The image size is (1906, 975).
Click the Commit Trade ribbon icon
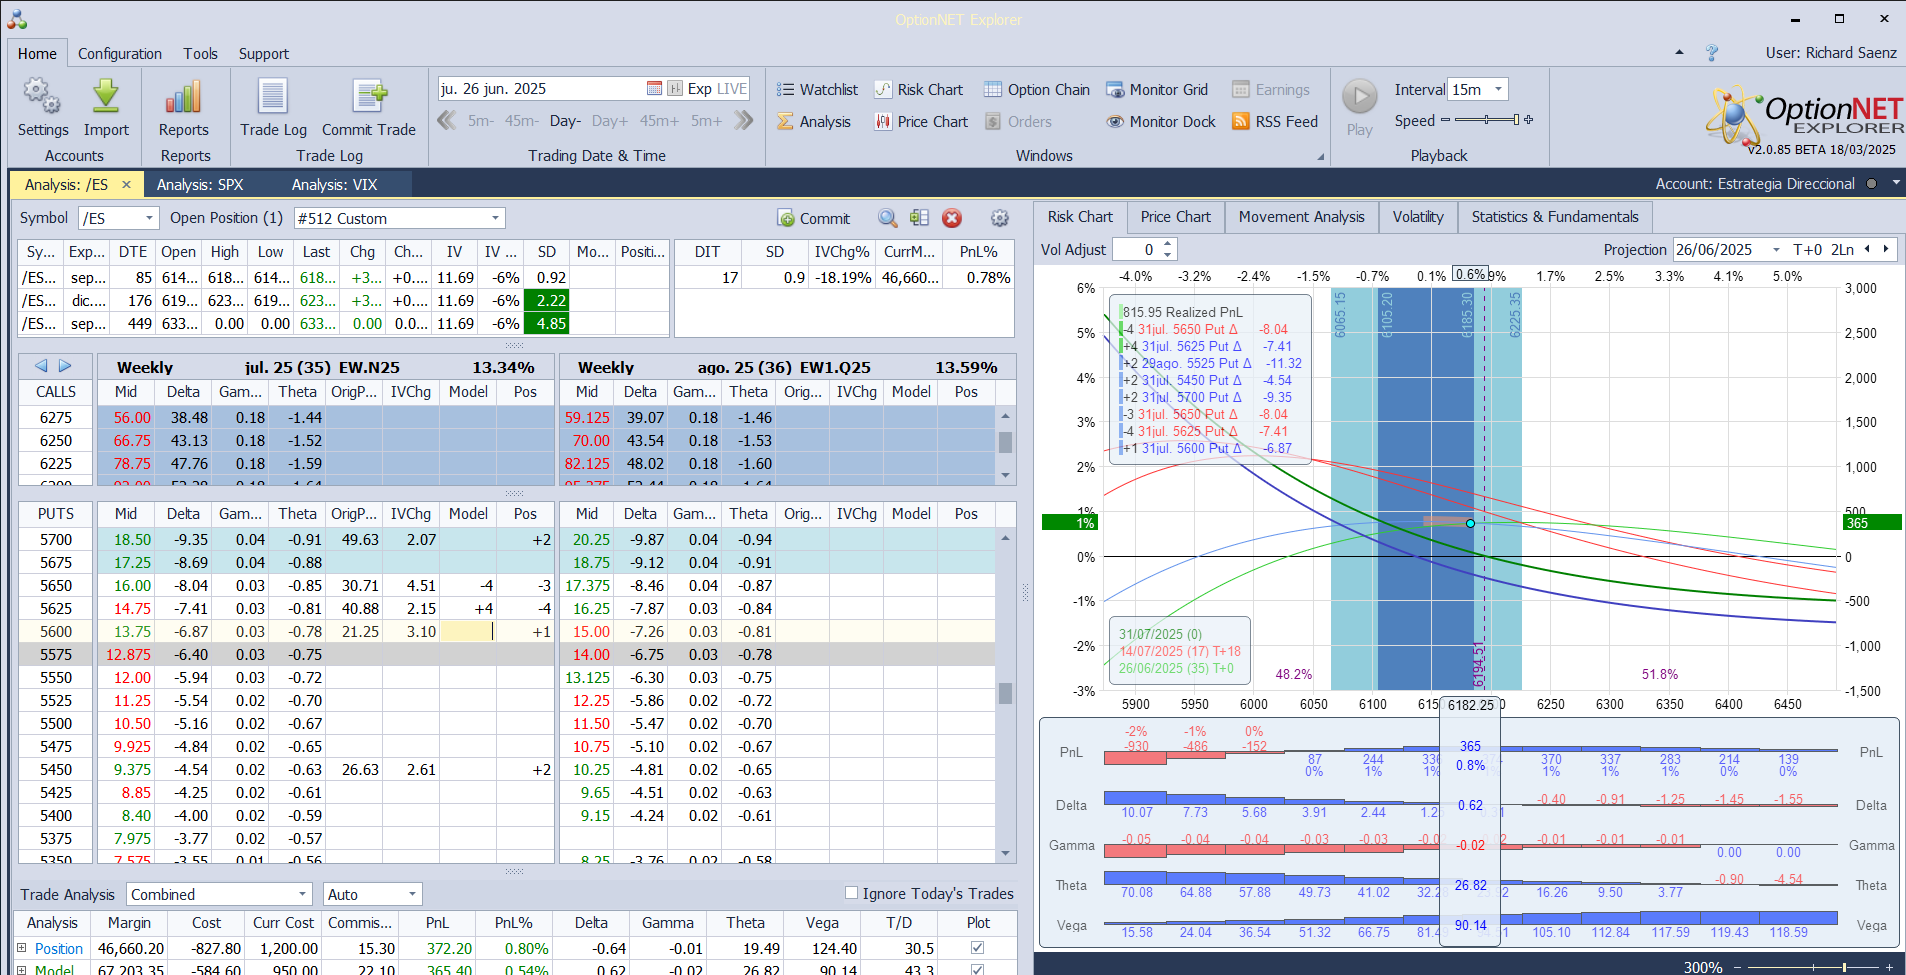point(369,97)
